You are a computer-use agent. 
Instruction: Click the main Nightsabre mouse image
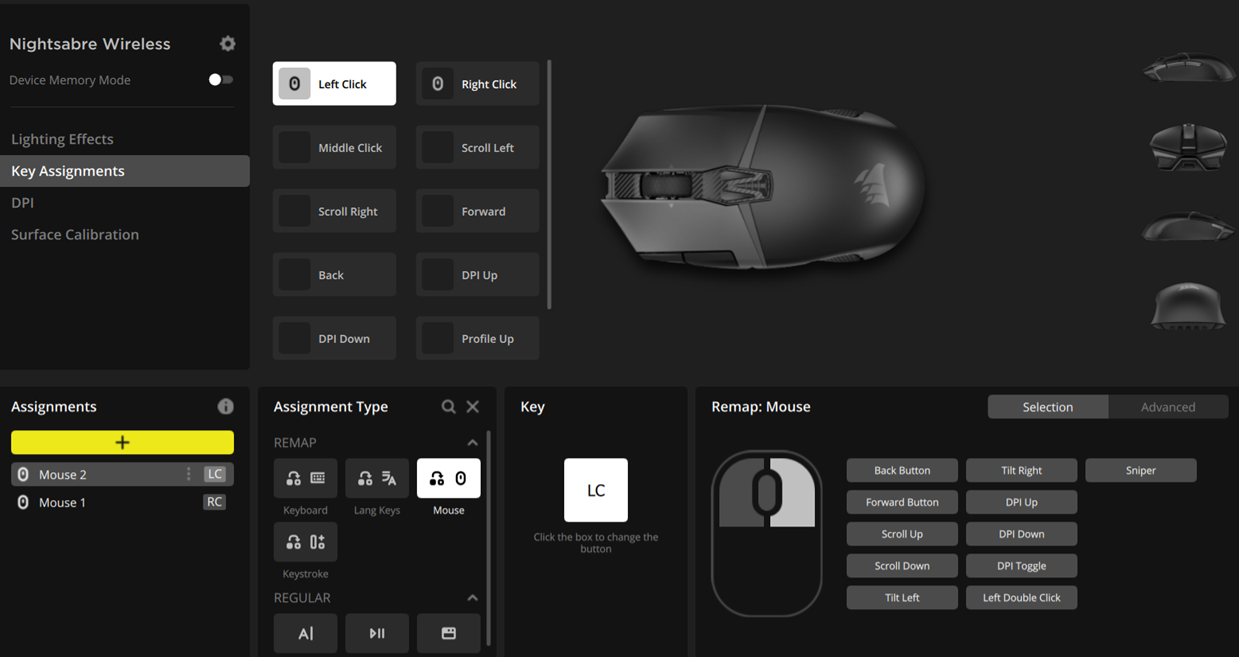(762, 187)
